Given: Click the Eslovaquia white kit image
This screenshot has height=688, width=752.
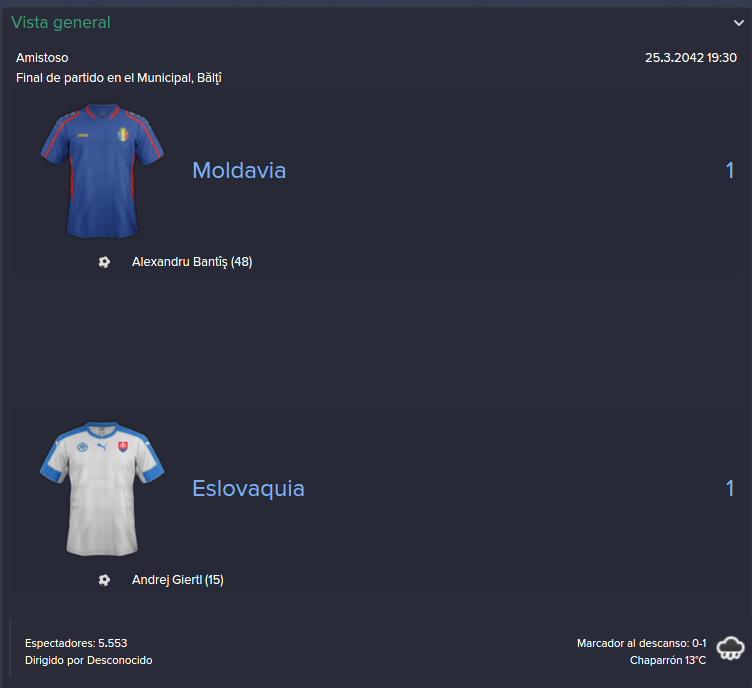Looking at the screenshot, I should click(x=102, y=489).
